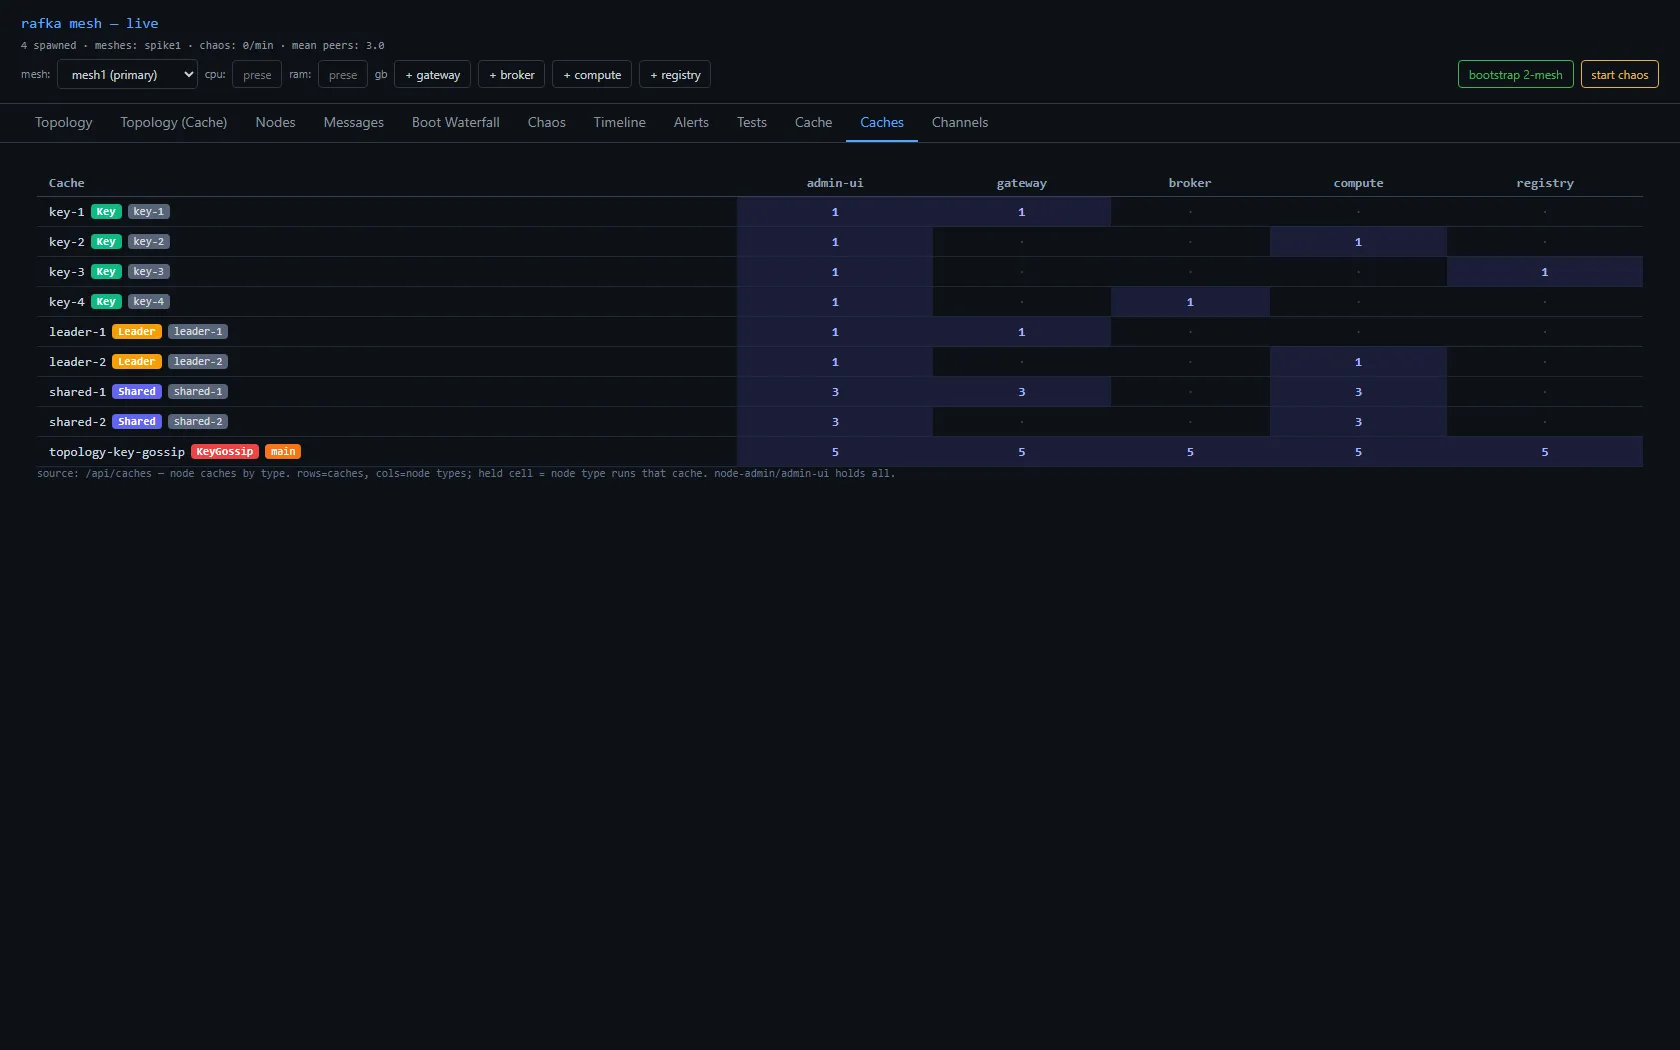Click the admin-ui column header
Screen dimensions: 1680x1050
(x=835, y=183)
